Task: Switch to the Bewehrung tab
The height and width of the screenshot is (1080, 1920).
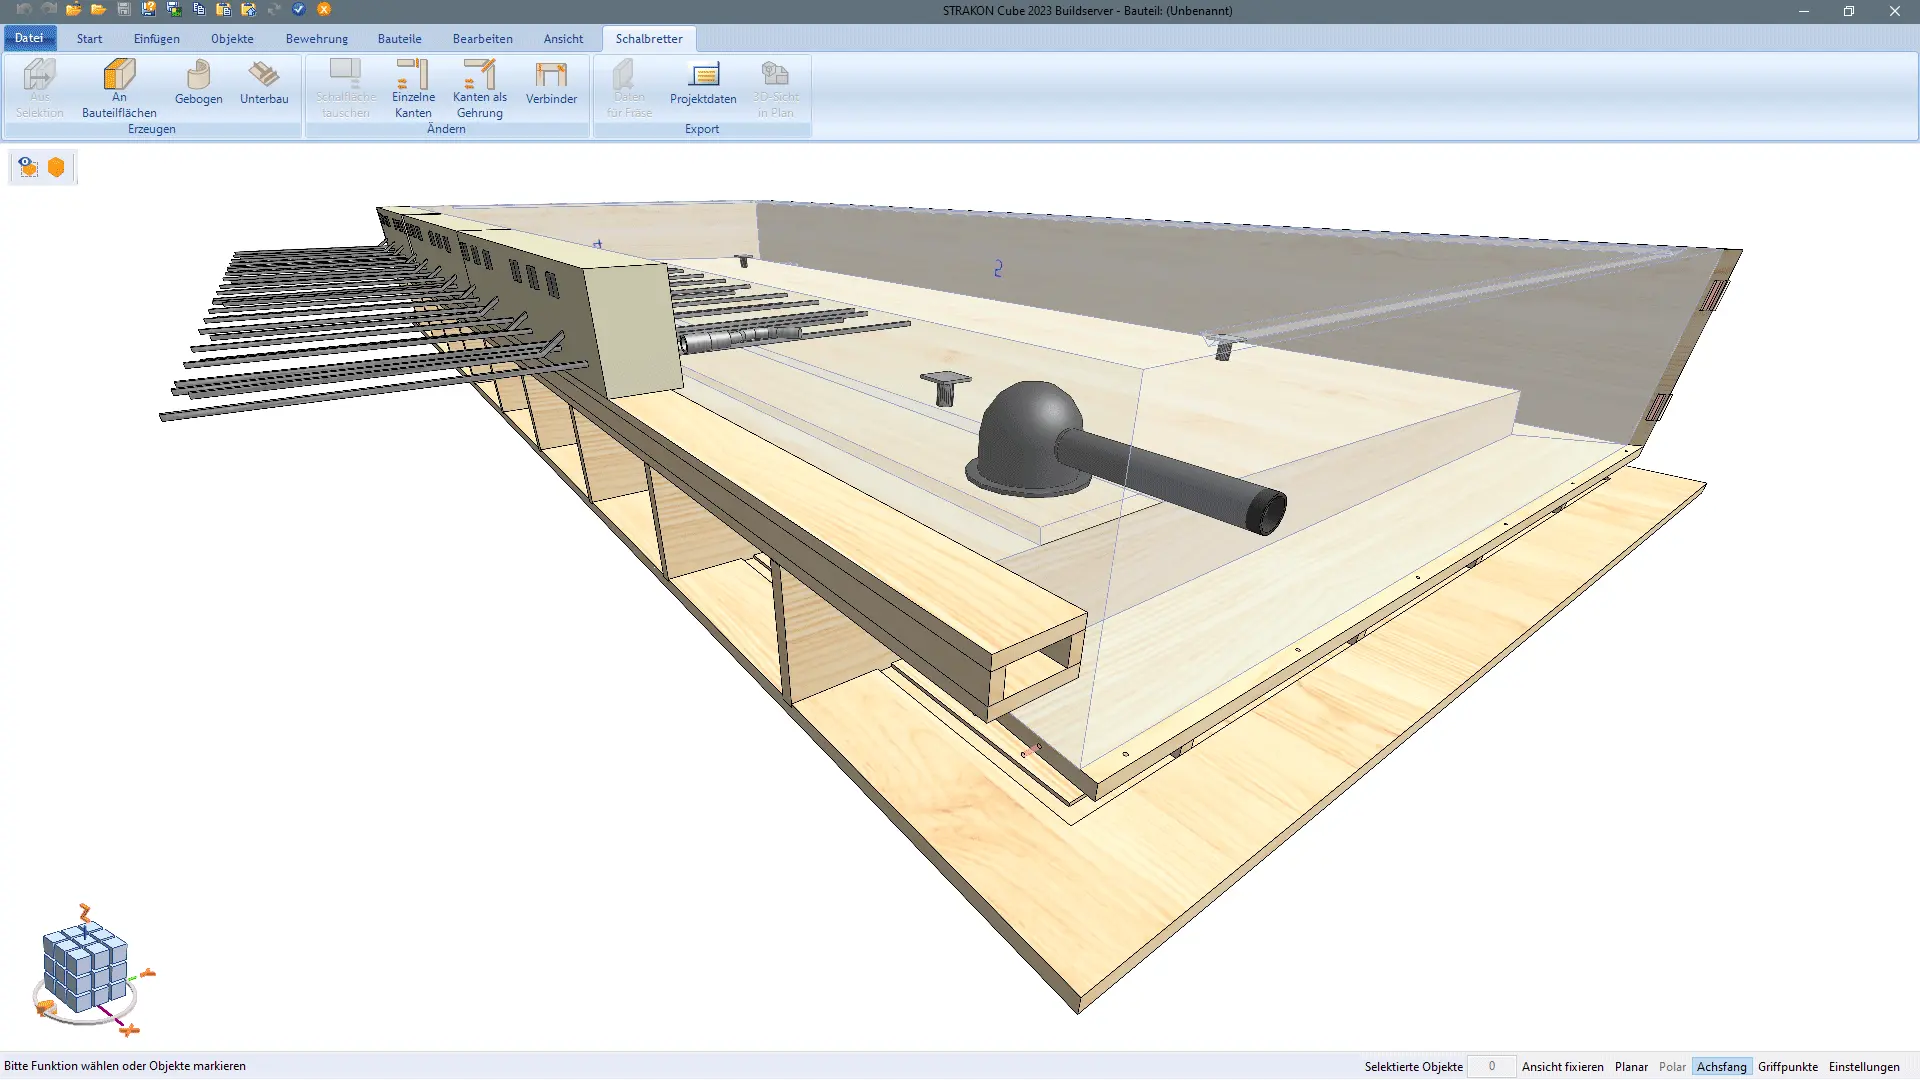Action: 316,39
